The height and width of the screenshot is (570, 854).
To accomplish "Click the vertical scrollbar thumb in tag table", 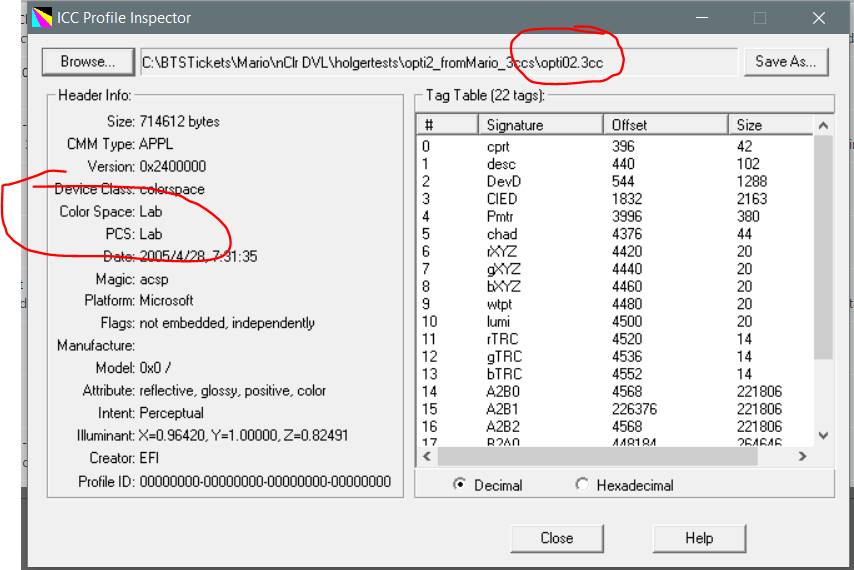I will pos(824,248).
